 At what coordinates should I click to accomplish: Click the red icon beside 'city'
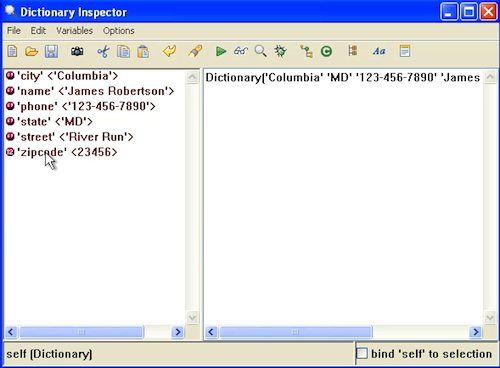tap(10, 76)
